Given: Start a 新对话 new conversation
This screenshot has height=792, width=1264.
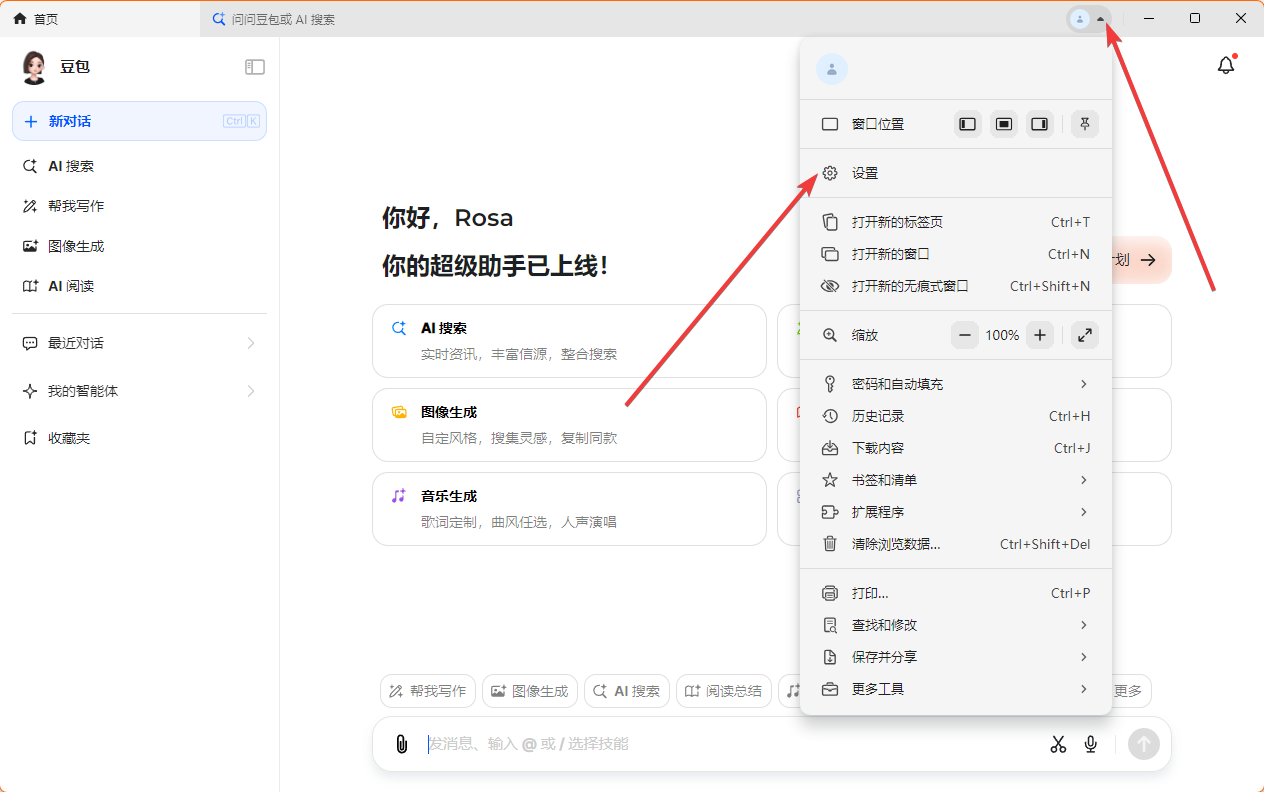Looking at the screenshot, I should tap(139, 121).
